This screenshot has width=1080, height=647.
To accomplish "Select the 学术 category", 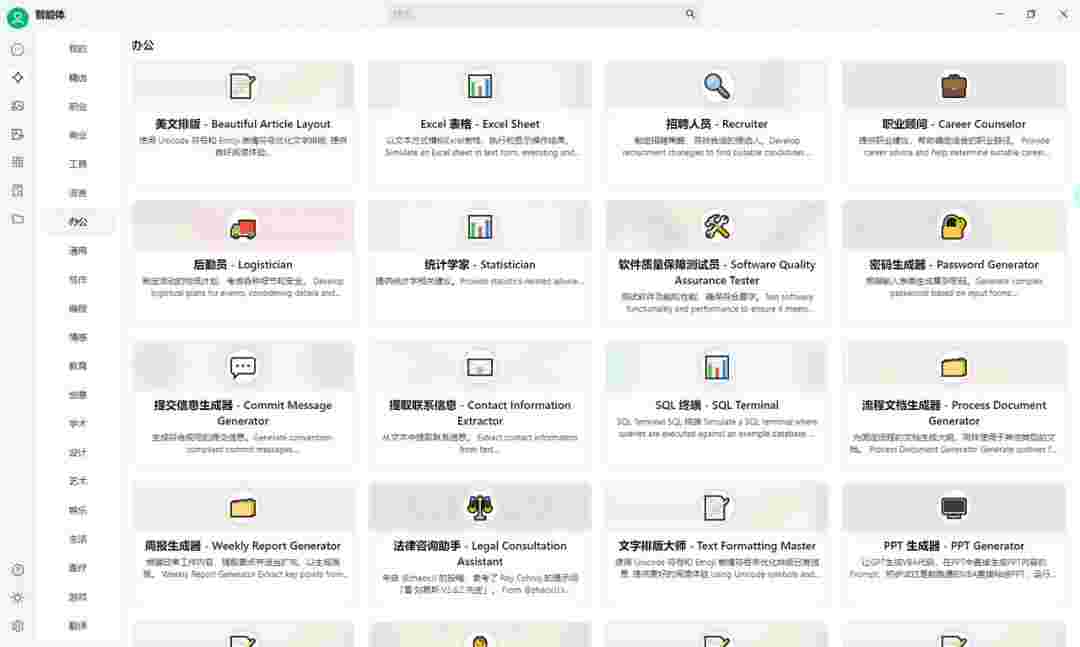I will click(78, 424).
